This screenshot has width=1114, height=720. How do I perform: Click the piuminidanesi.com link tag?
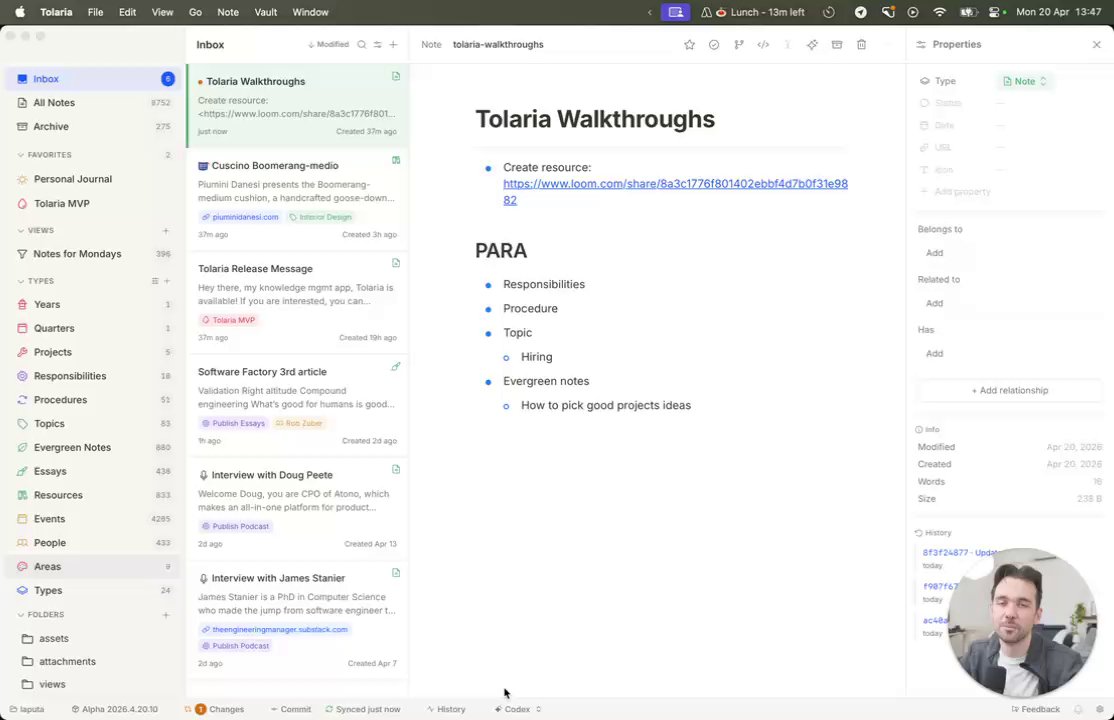coord(239,217)
